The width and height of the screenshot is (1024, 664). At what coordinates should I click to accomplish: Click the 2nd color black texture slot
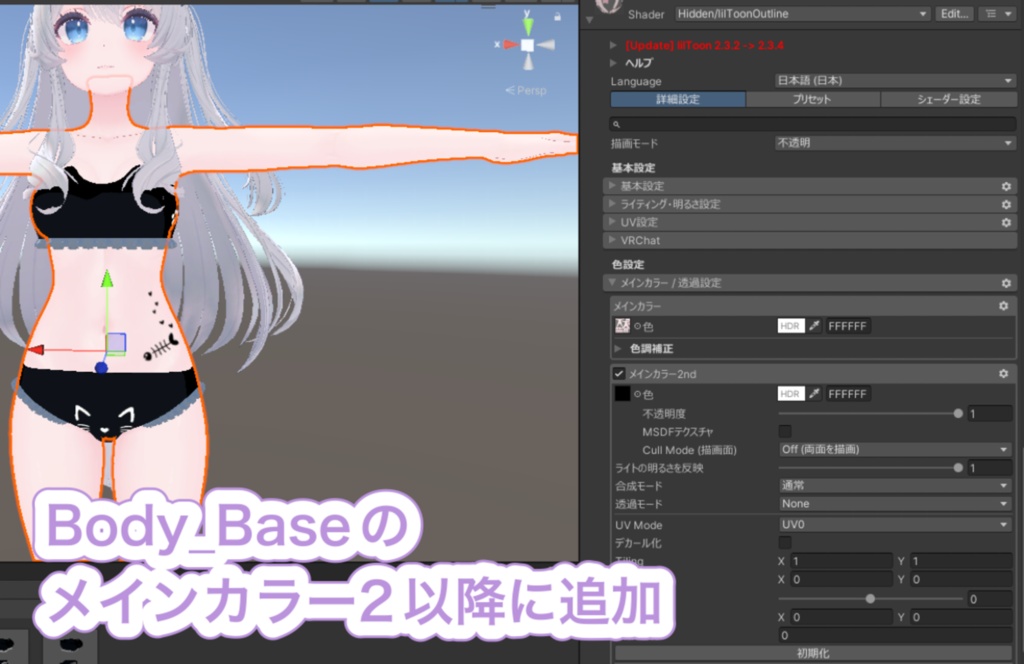pos(622,394)
